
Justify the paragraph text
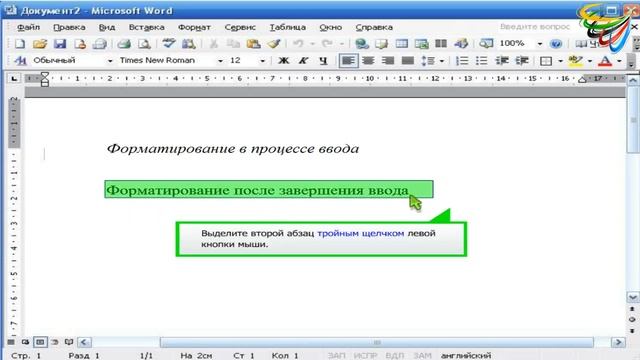click(408, 61)
